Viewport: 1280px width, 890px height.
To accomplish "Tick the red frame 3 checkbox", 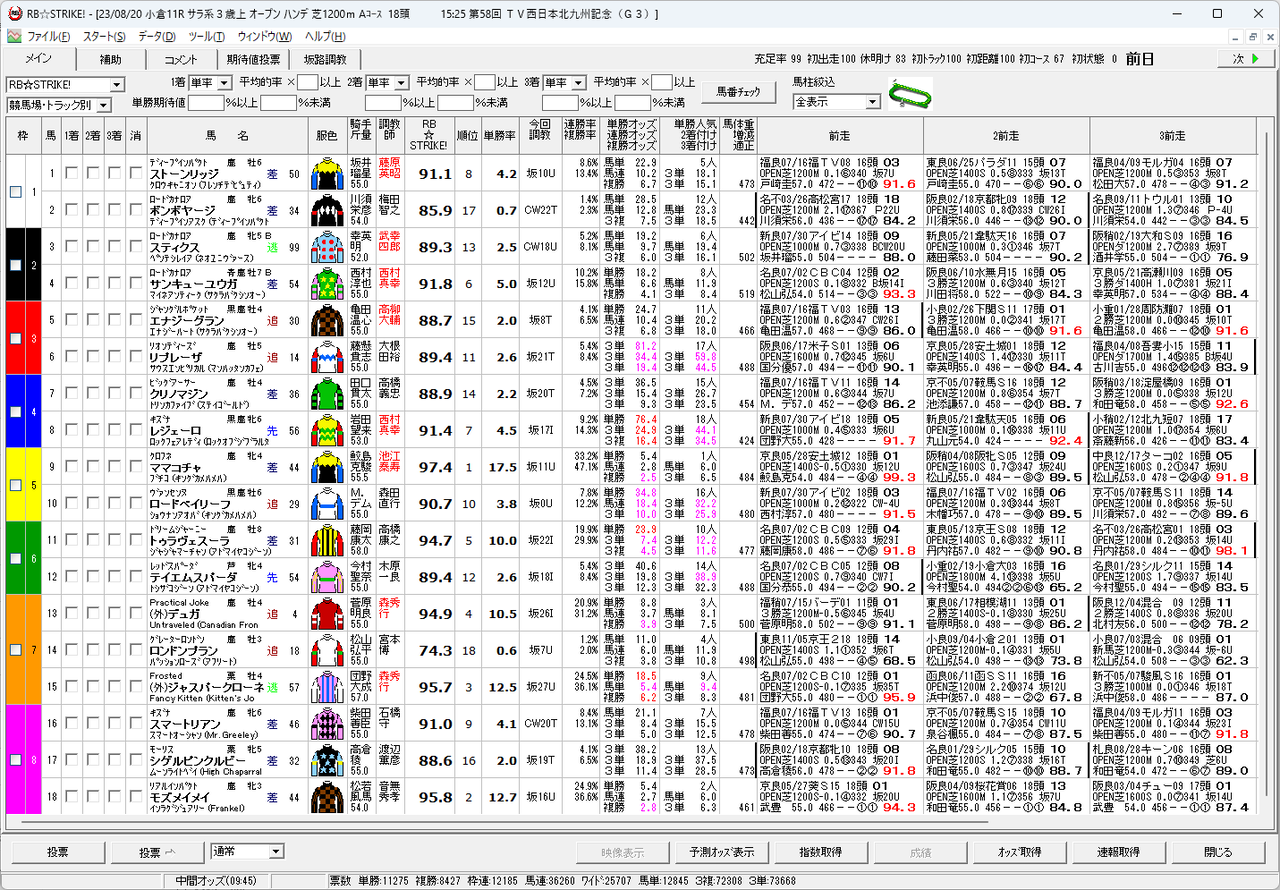I will (15, 338).
